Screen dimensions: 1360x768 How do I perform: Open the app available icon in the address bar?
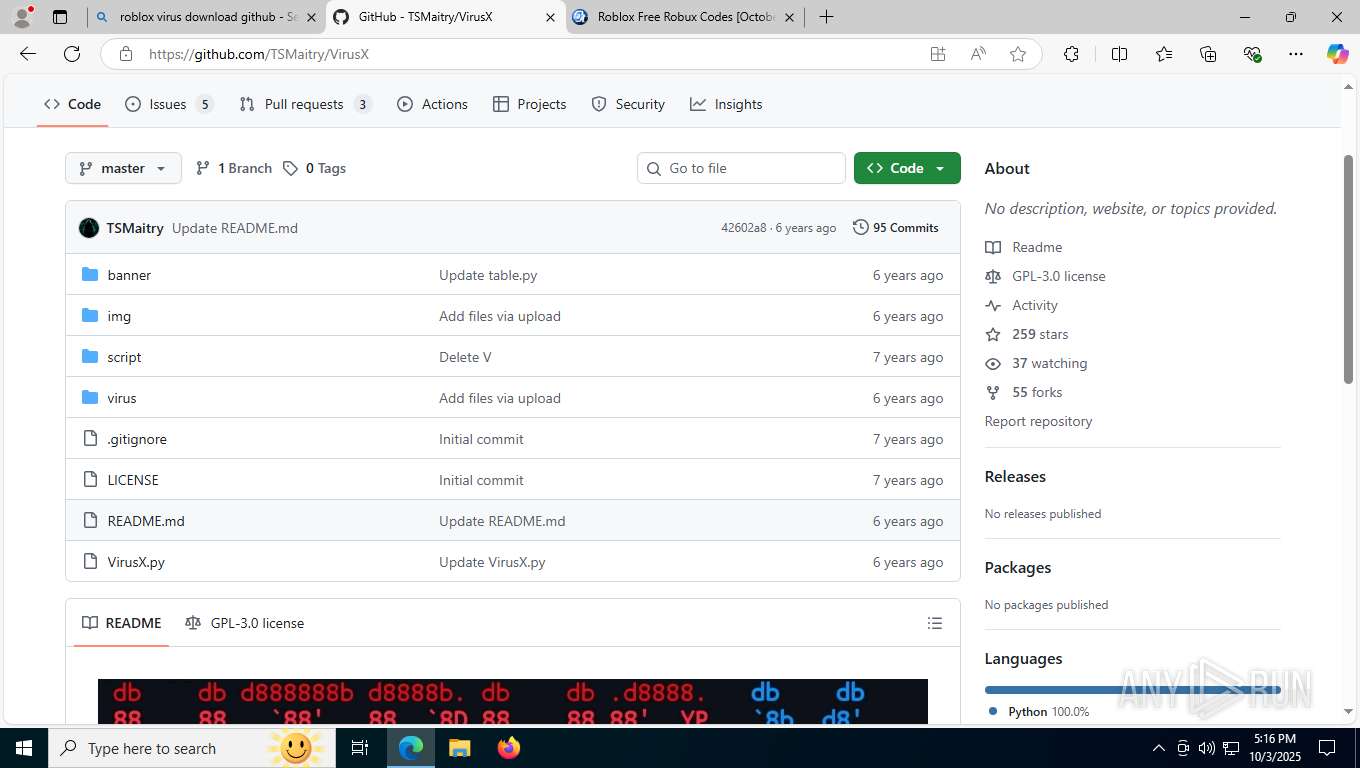click(938, 54)
